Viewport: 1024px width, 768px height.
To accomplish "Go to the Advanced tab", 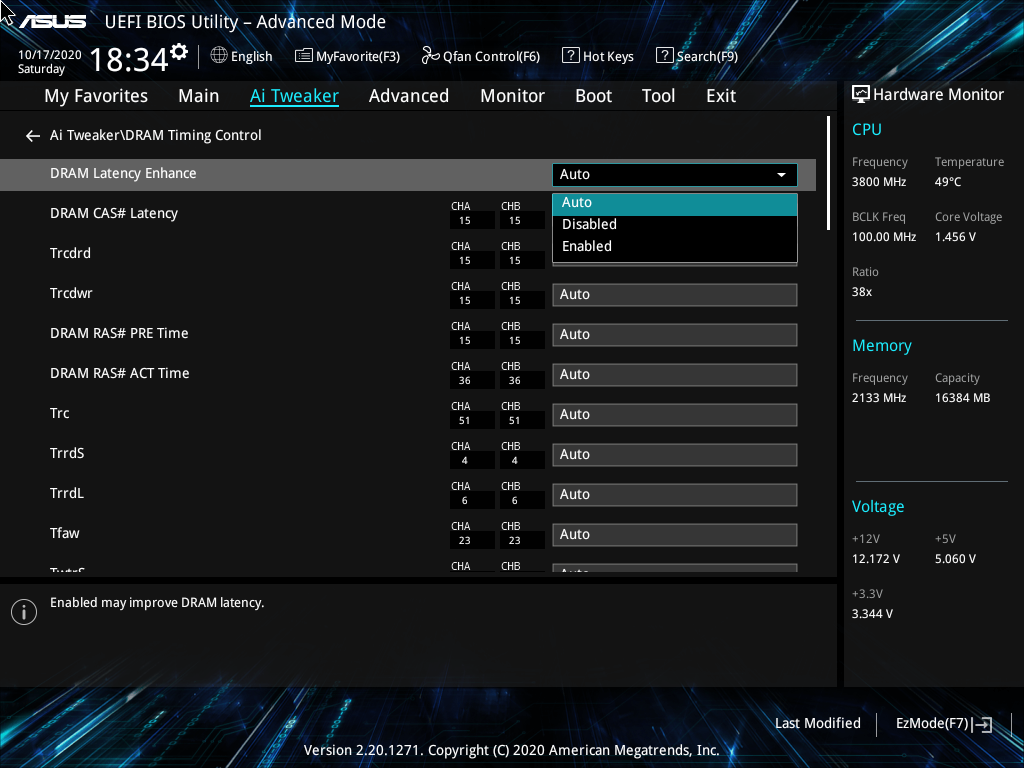I will click(x=409, y=96).
